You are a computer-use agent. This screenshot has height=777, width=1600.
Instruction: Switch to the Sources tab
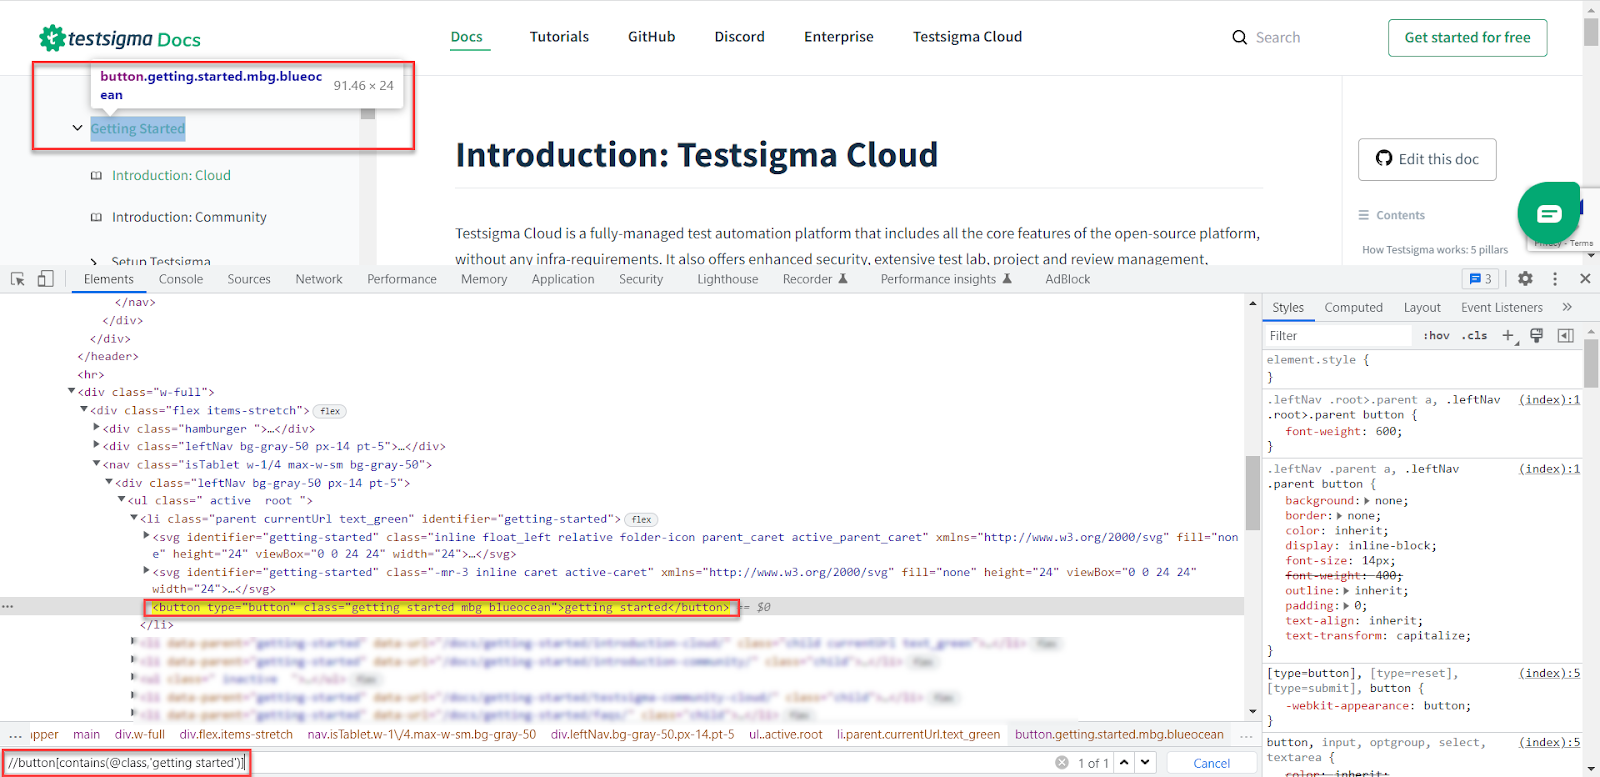[249, 279]
